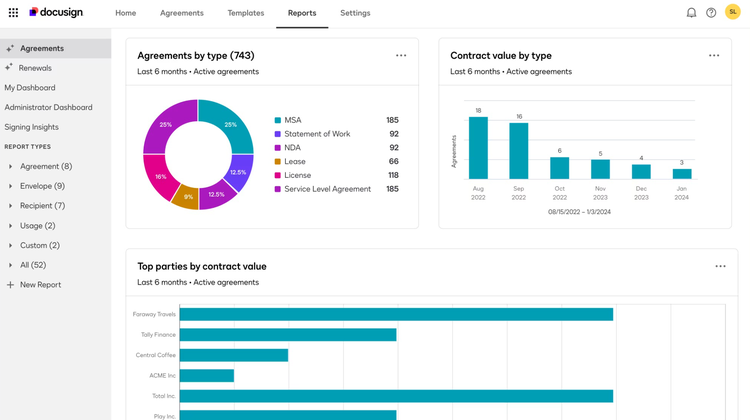Click the ACME Inc bar
Image resolution: width=750 pixels, height=420 pixels.
[x=207, y=376]
